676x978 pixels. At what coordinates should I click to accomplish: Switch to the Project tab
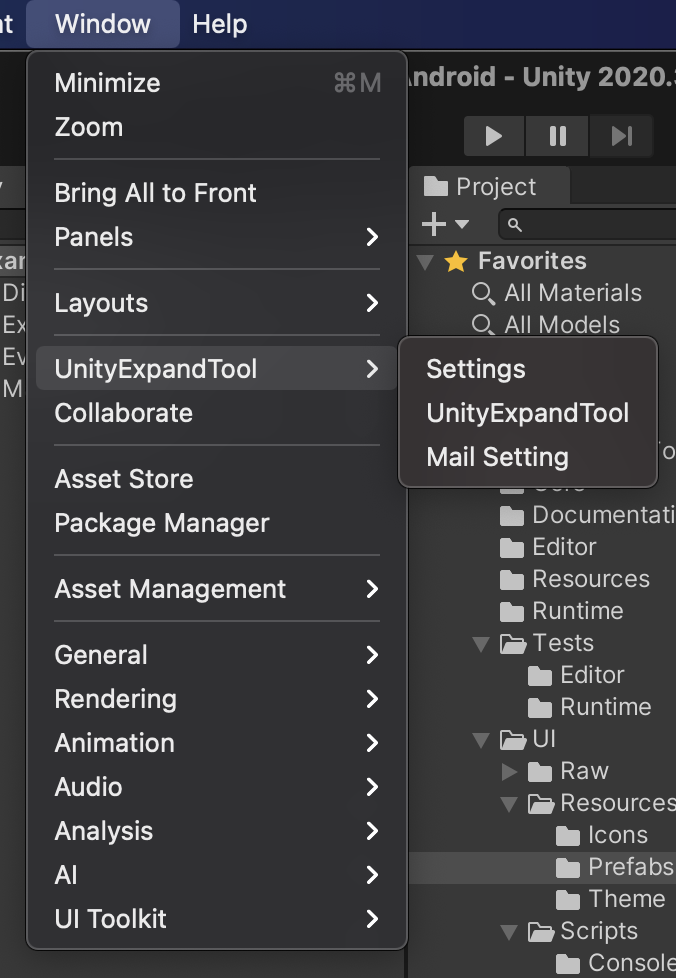(490, 186)
